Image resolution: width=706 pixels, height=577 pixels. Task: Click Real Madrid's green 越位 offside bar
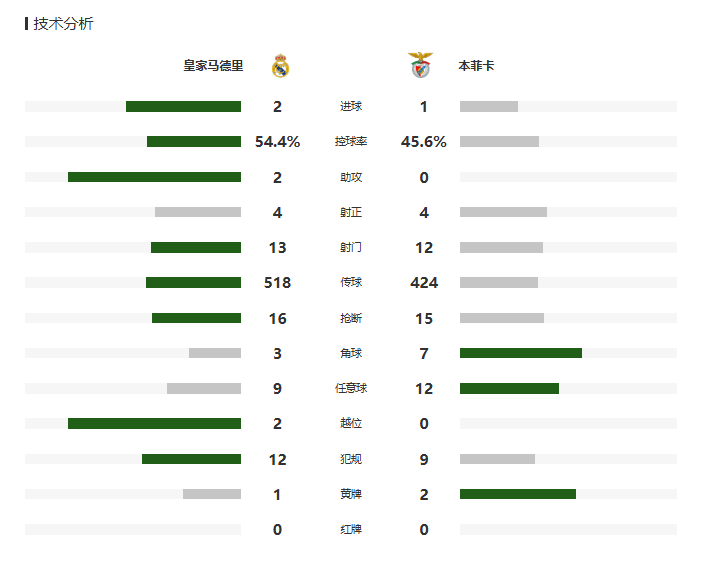click(x=154, y=423)
